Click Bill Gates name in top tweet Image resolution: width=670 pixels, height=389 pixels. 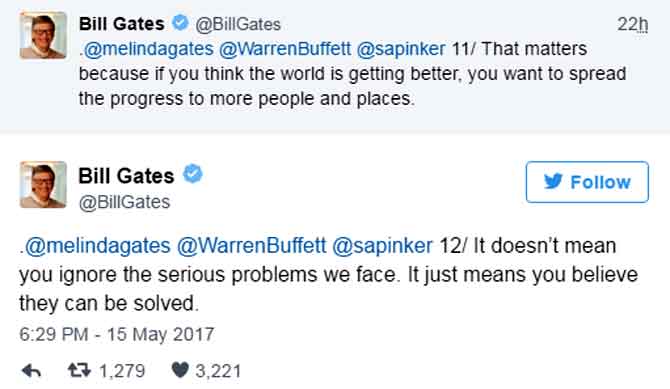click(122, 24)
